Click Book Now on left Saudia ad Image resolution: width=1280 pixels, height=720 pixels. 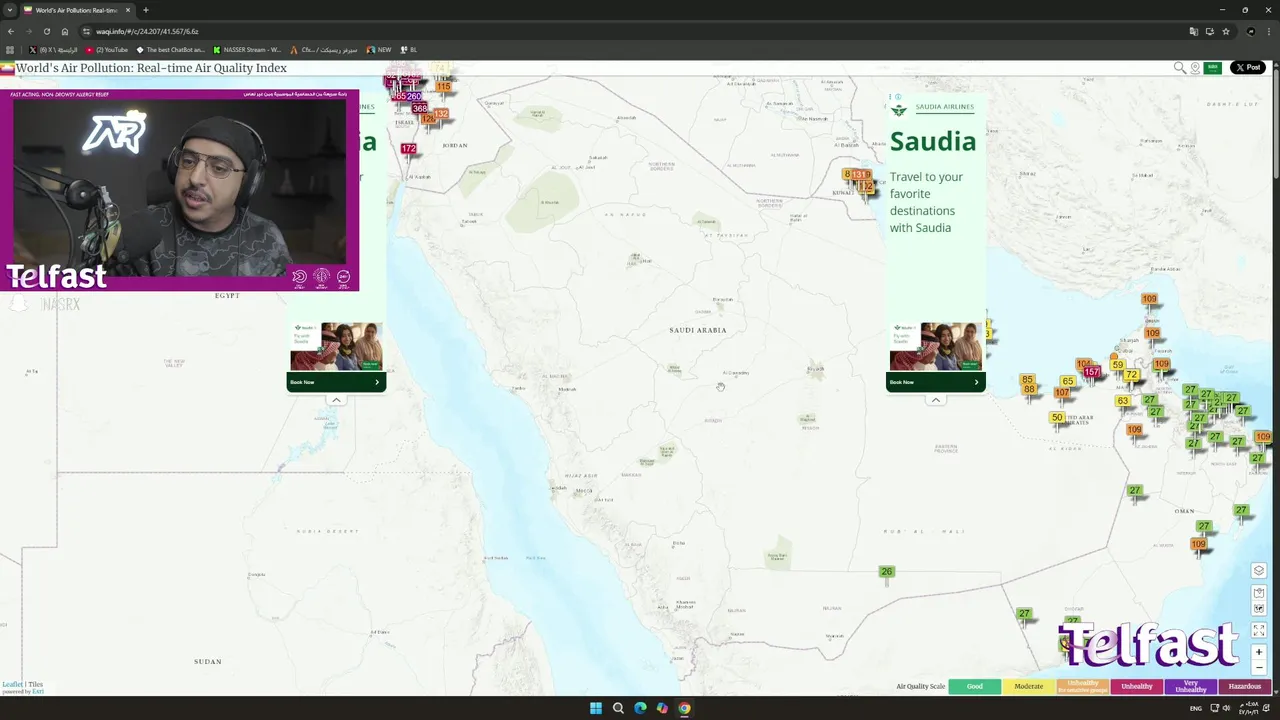pos(335,382)
